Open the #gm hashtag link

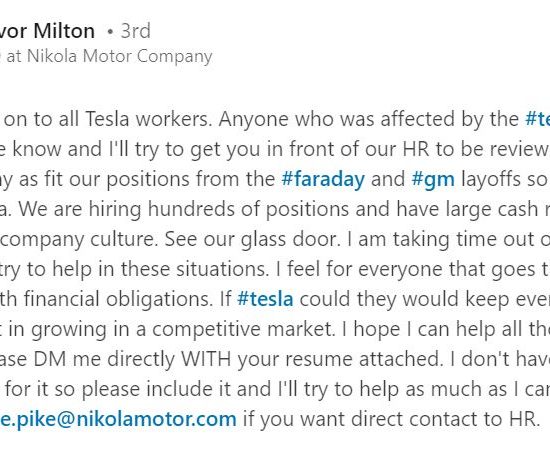point(433,179)
